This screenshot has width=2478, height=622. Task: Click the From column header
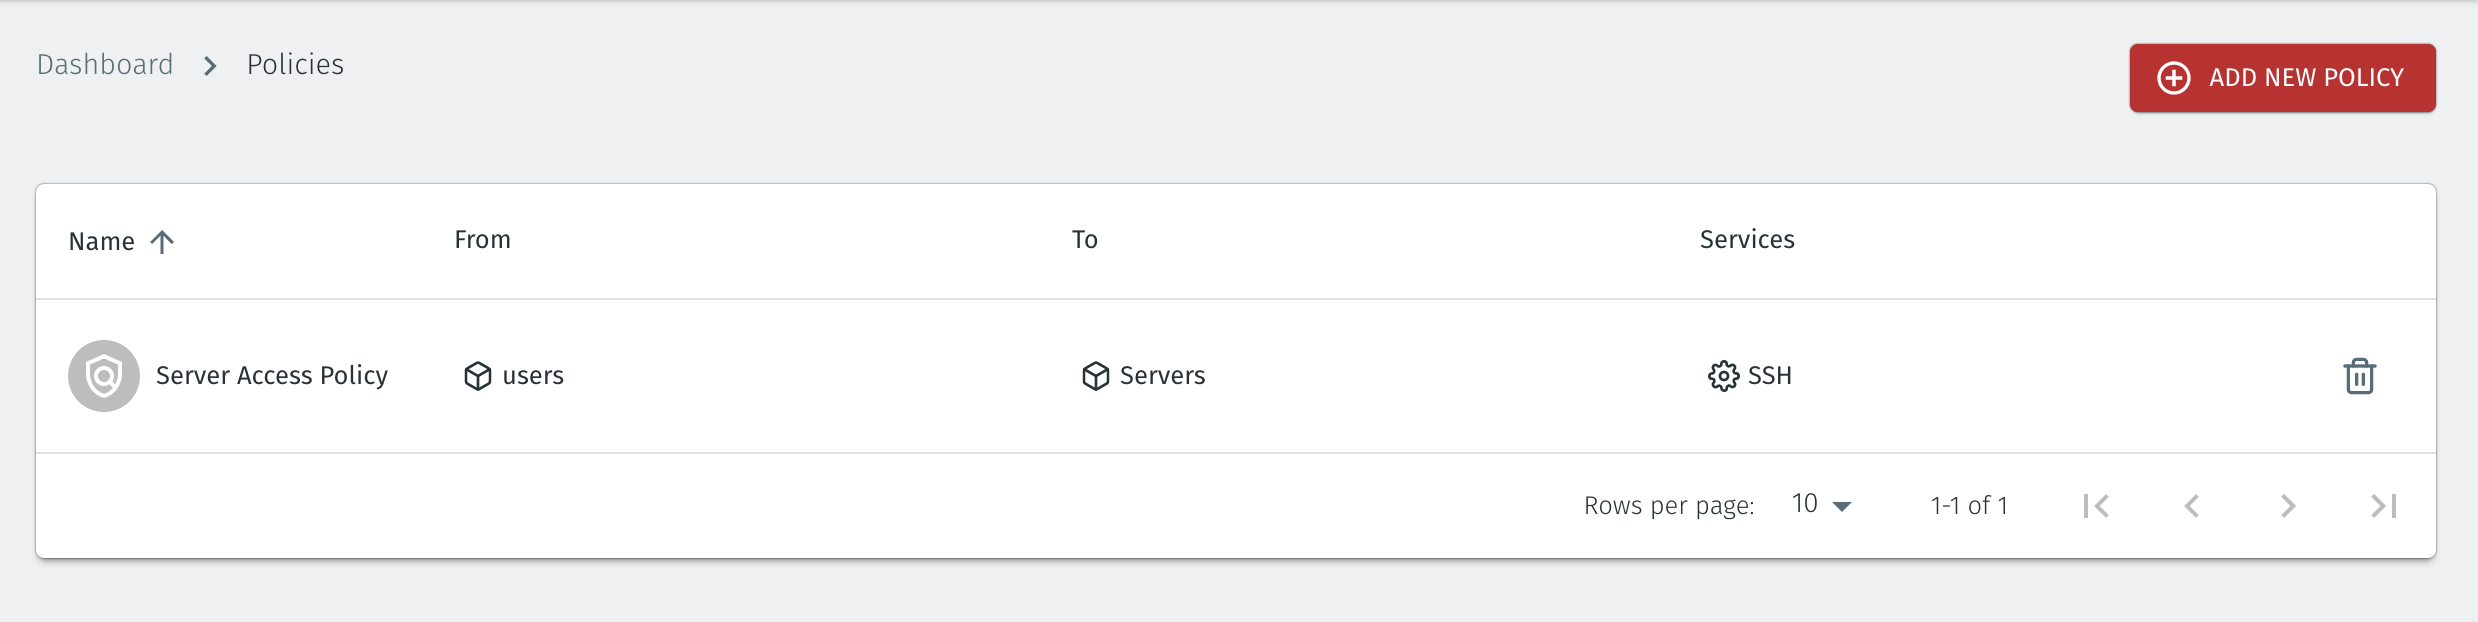click(x=482, y=240)
